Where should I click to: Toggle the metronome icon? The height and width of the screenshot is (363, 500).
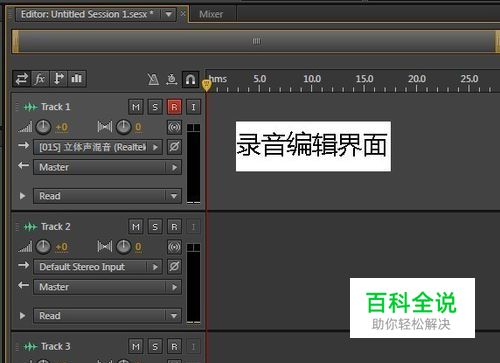(x=153, y=79)
